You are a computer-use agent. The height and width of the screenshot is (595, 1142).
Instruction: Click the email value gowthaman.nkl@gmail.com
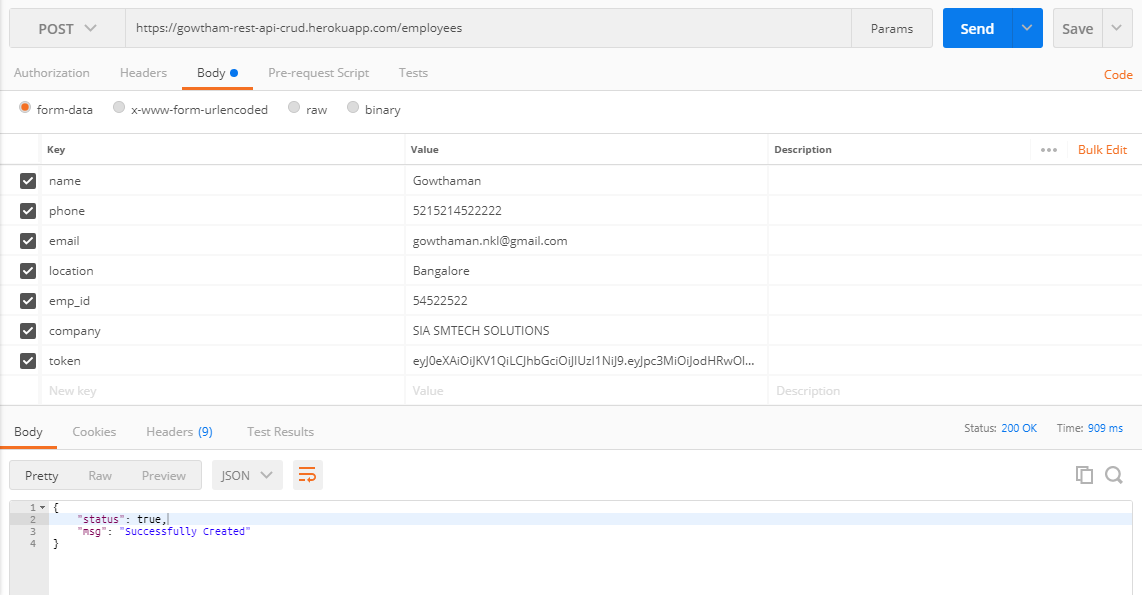489,240
